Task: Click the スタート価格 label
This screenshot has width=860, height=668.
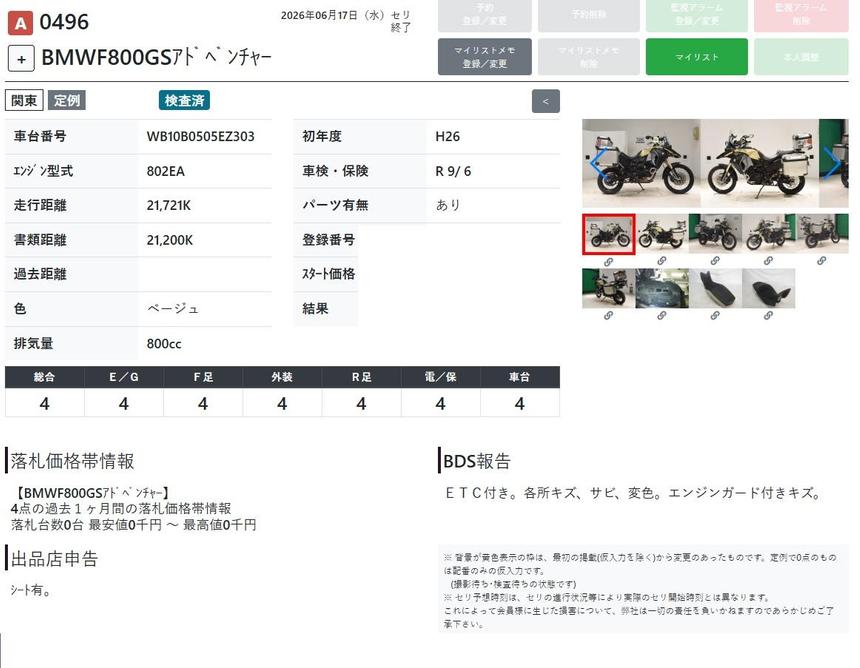Action: click(329, 274)
